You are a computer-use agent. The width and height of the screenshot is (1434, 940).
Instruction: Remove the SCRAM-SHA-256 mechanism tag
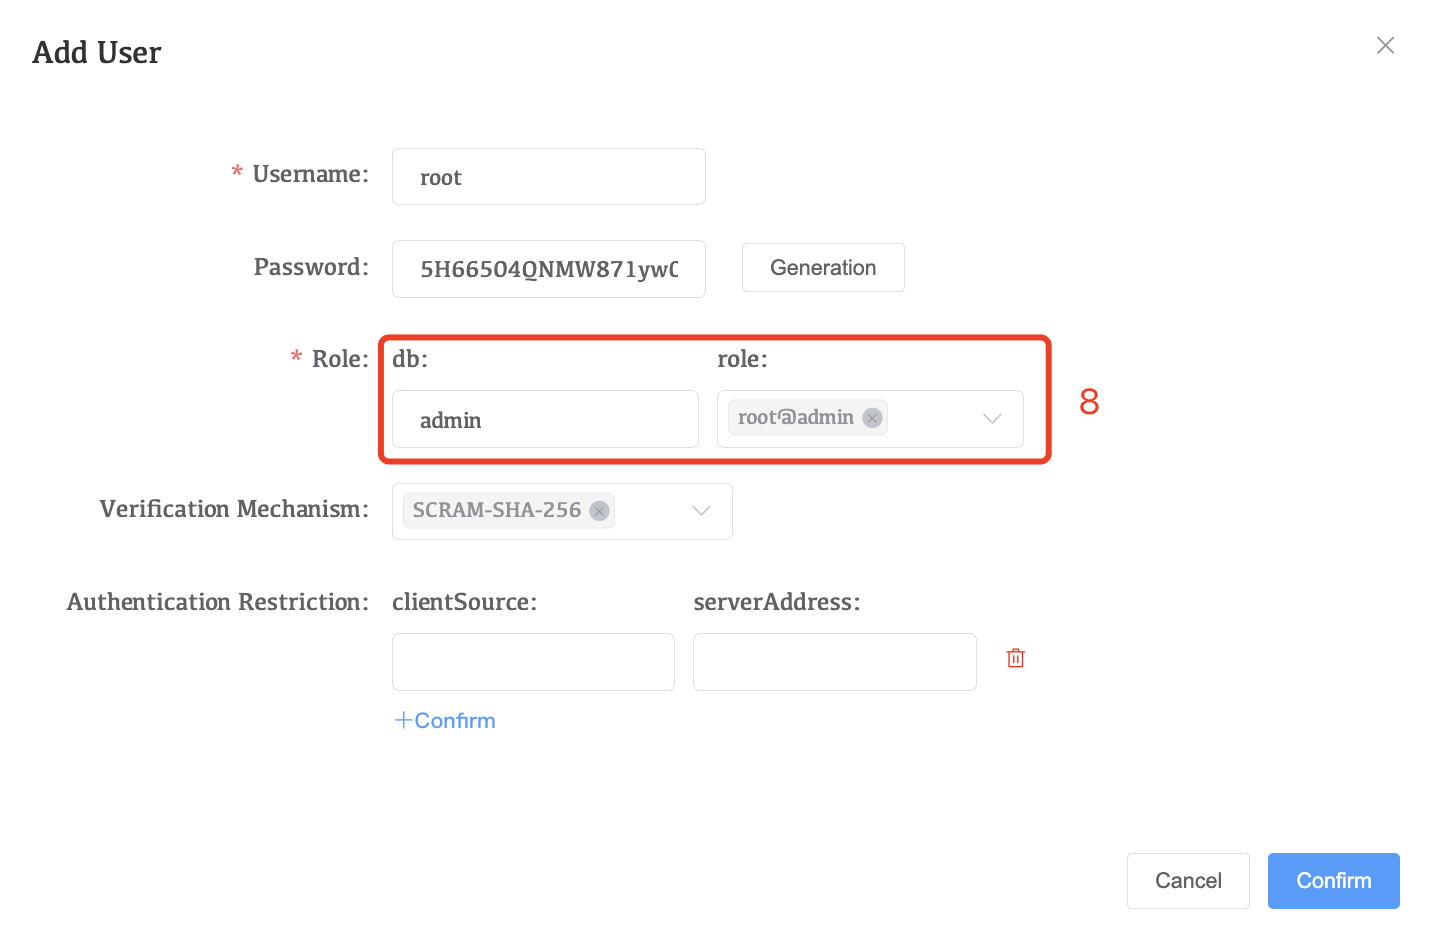pos(599,511)
